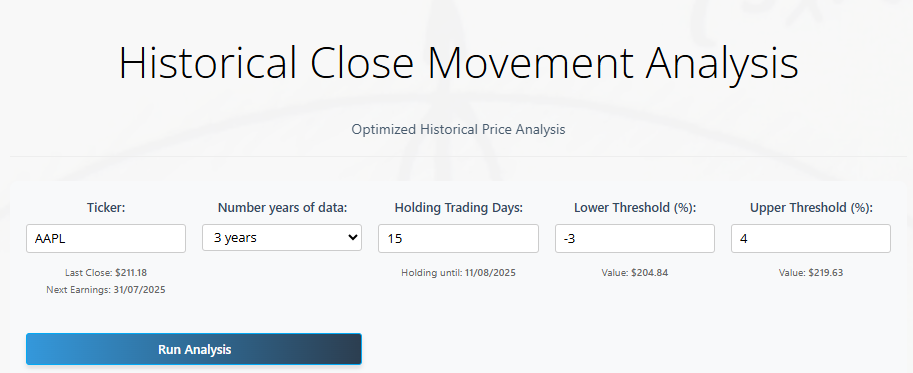Click the Holding Trading Days label

click(459, 208)
